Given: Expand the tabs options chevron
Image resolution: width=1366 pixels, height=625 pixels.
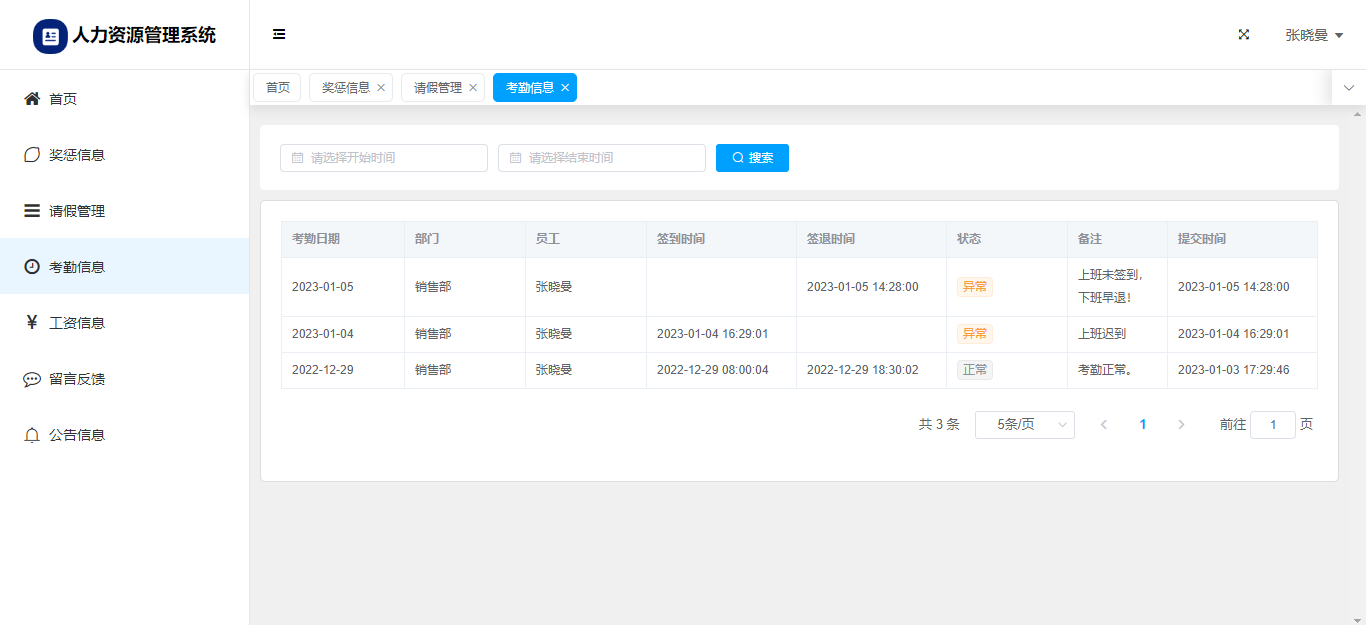Looking at the screenshot, I should pos(1348,88).
